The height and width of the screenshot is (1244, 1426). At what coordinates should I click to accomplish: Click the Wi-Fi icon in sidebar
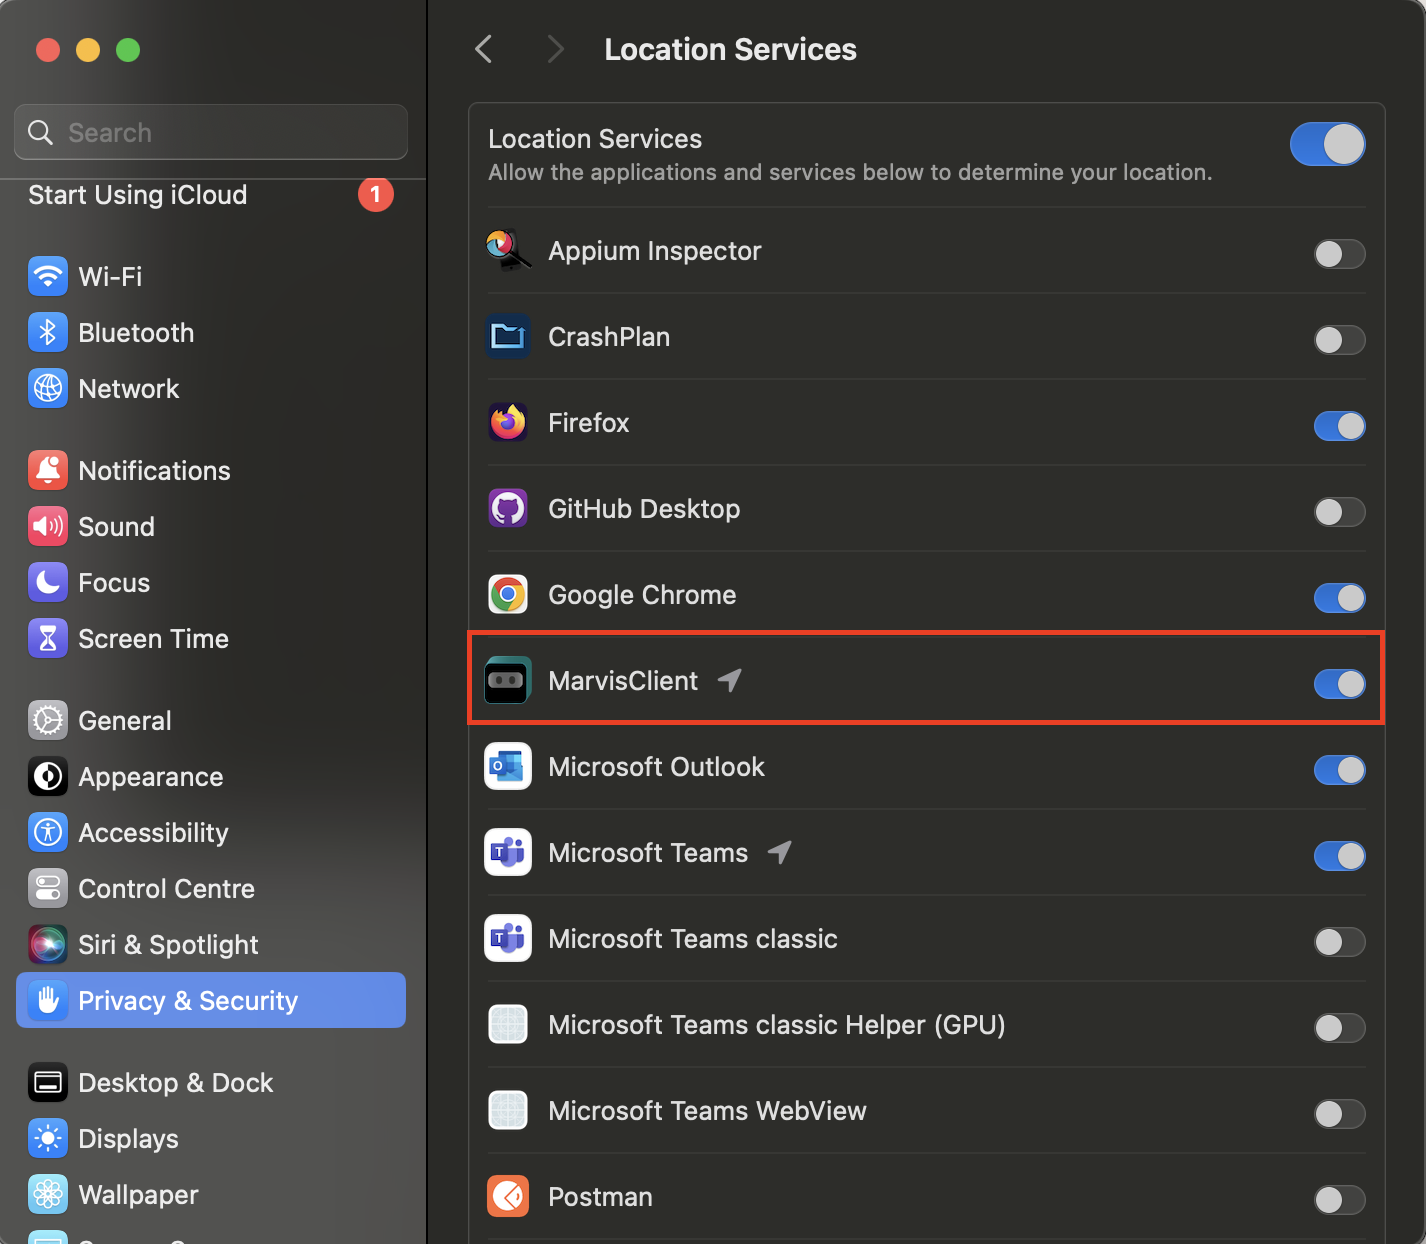[48, 276]
